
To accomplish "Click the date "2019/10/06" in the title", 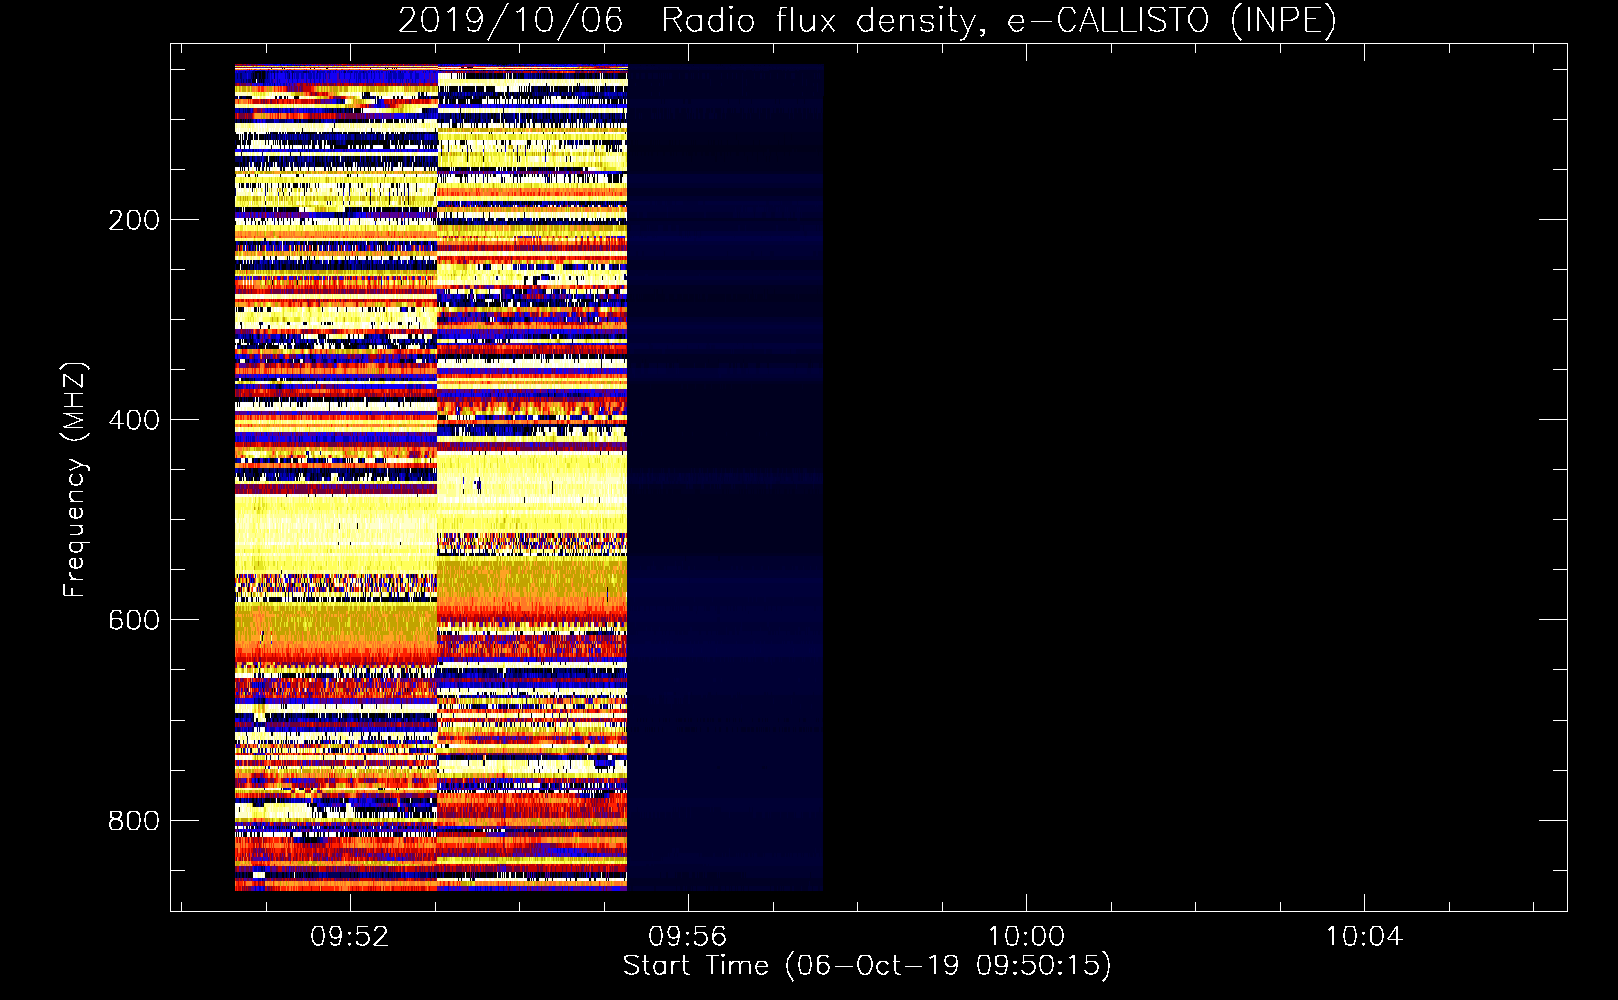I will (x=510, y=20).
